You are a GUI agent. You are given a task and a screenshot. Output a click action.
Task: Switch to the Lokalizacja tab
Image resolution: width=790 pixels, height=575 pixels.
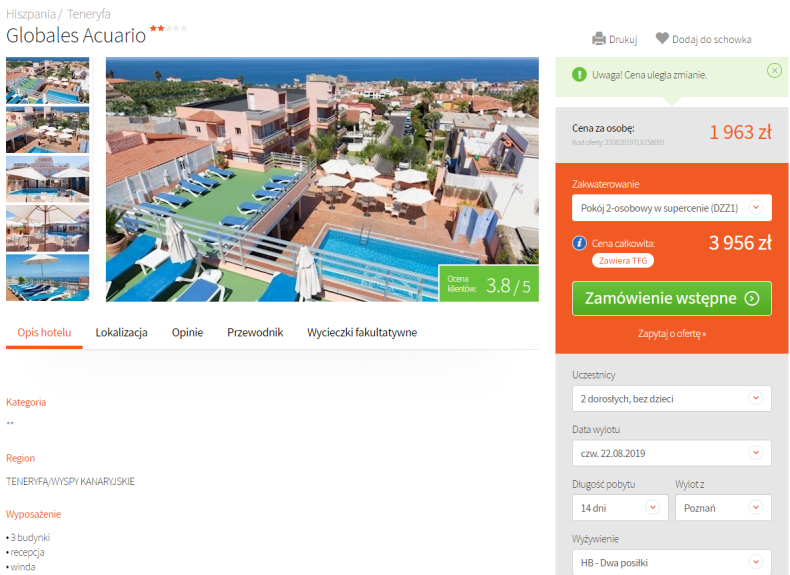(x=121, y=333)
